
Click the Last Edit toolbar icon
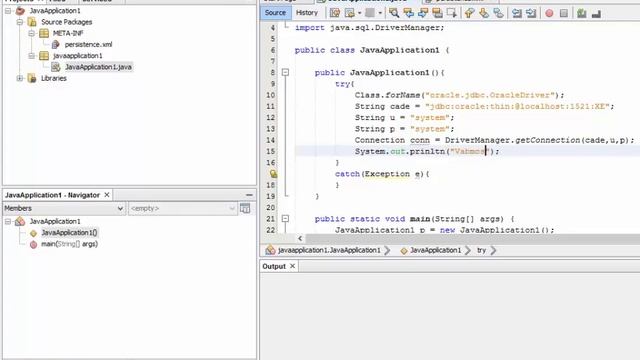coord(335,13)
